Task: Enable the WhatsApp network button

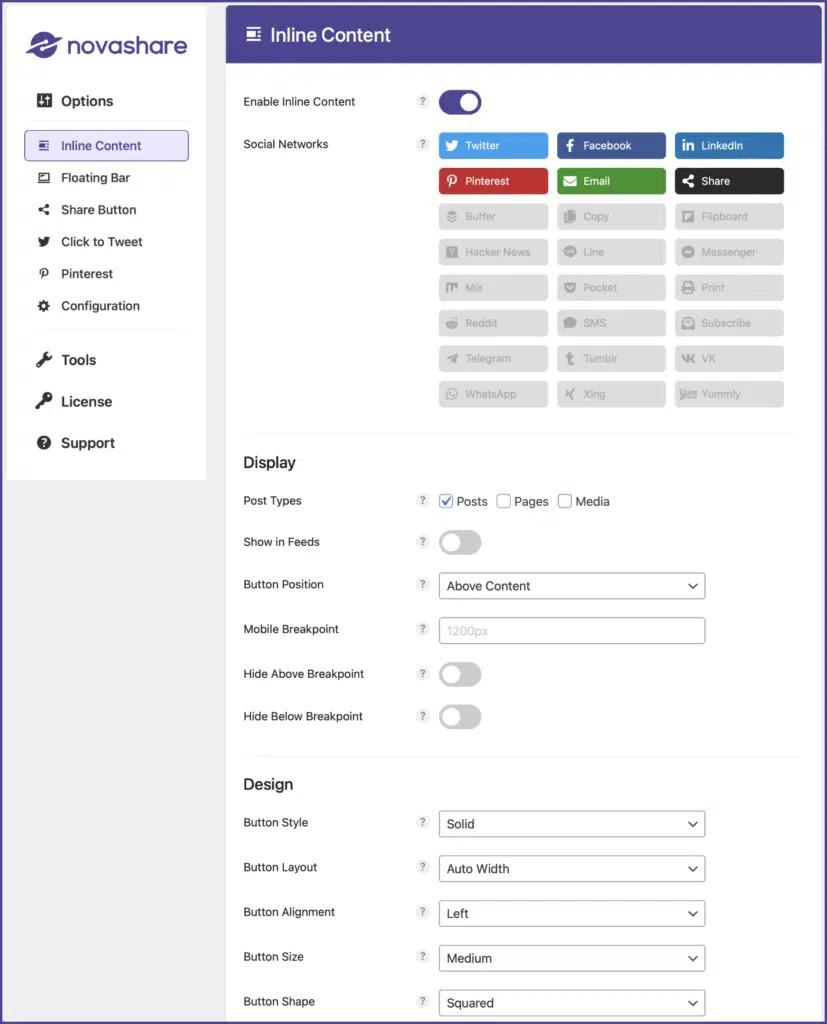Action: (493, 394)
